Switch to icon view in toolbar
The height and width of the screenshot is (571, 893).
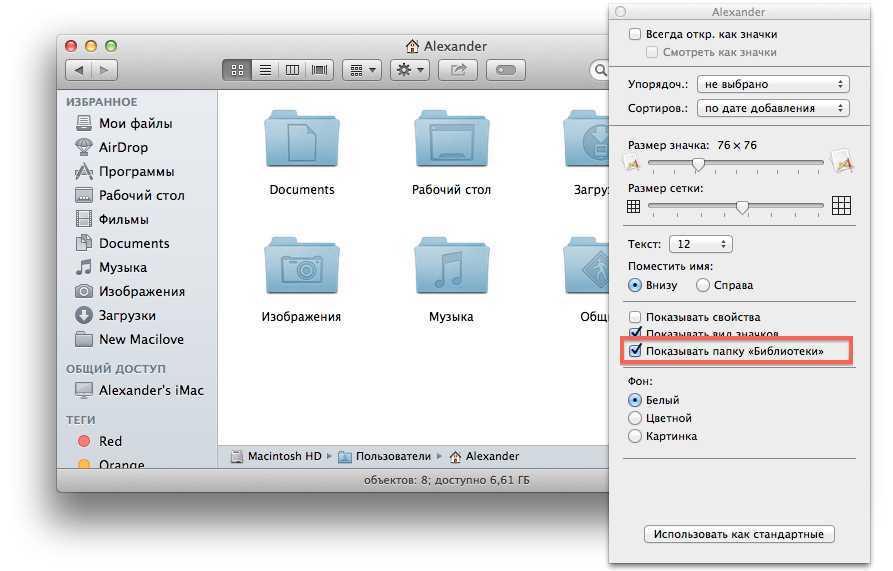pyautogui.click(x=237, y=70)
